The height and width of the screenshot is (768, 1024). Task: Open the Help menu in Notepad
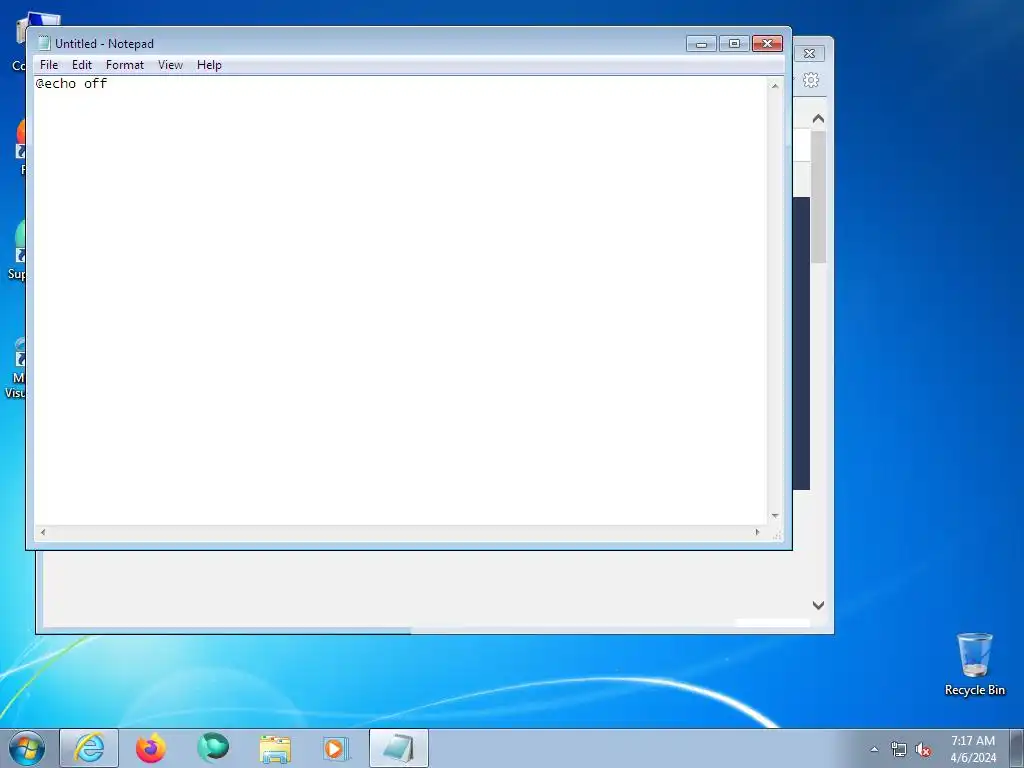point(210,65)
